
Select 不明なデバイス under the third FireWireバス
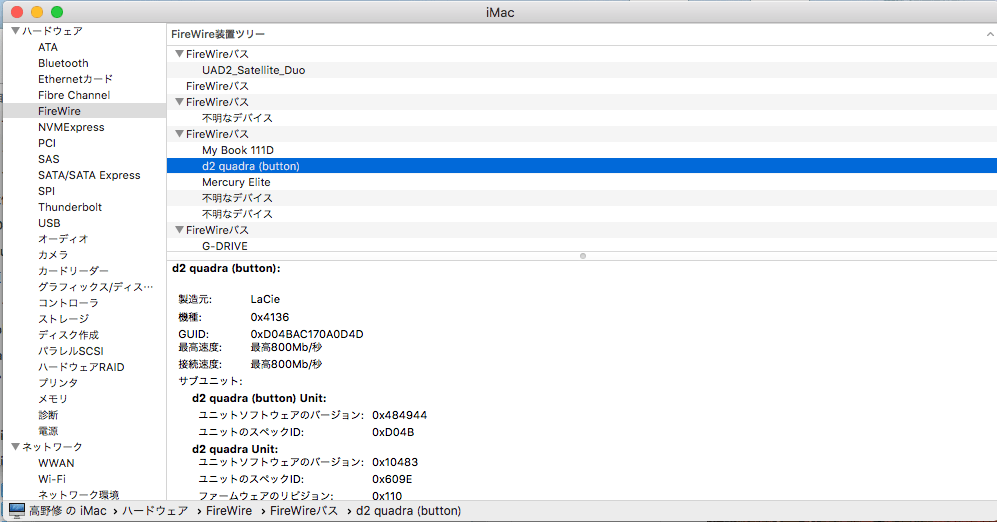click(582, 118)
